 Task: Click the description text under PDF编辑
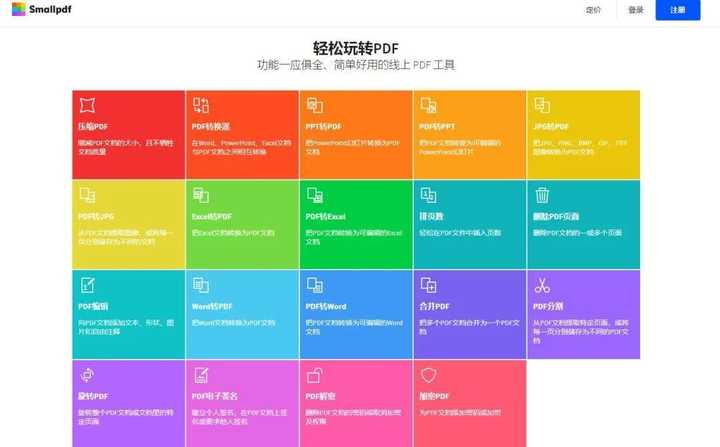pos(126,327)
